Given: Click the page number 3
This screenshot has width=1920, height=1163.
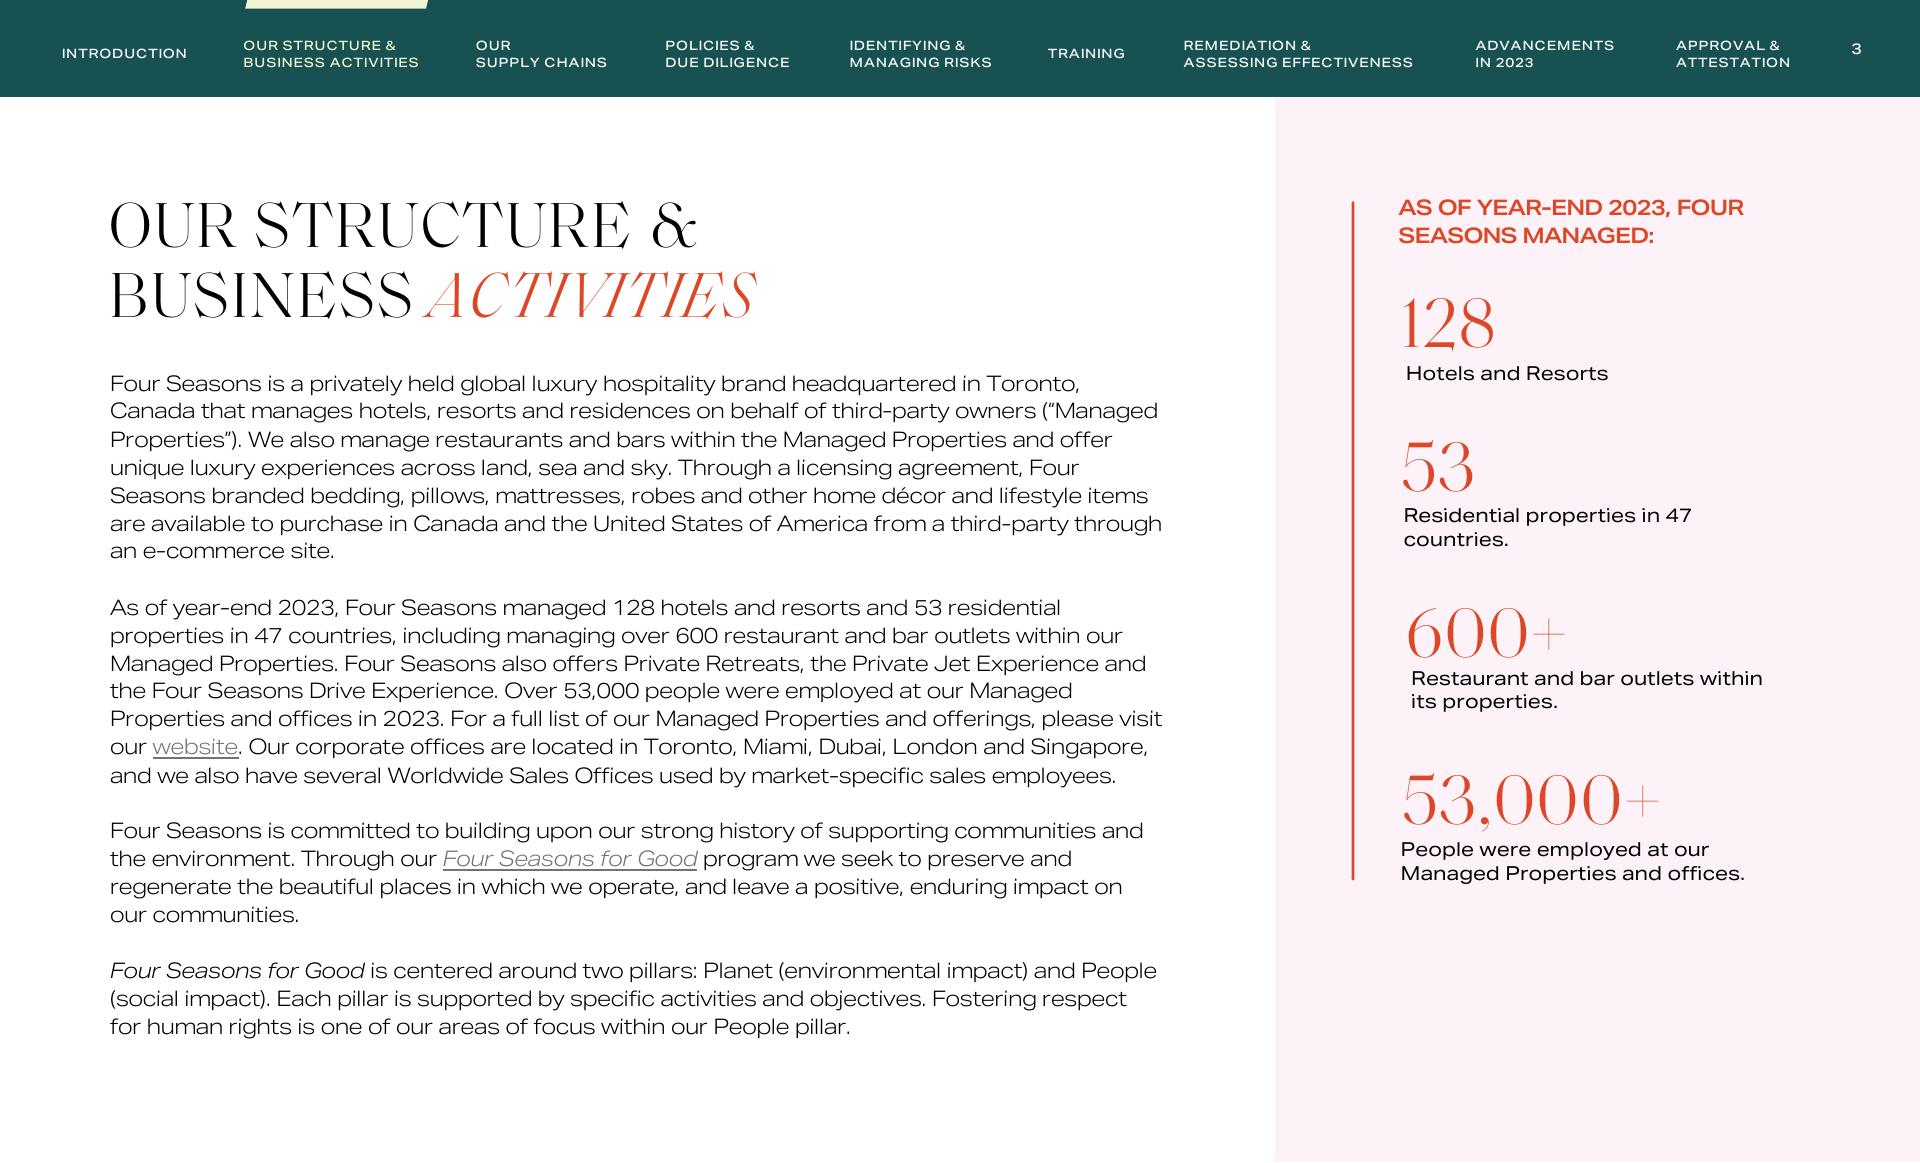Looking at the screenshot, I should coord(1856,49).
